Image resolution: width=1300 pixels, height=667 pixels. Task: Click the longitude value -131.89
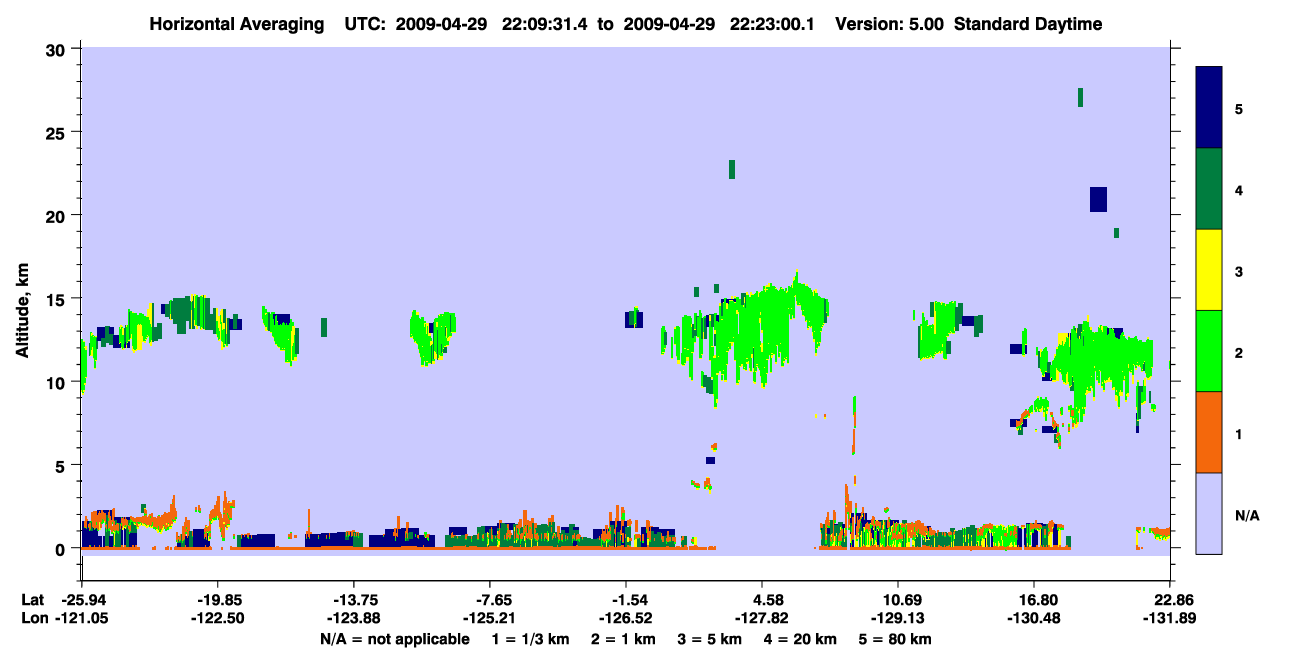click(1169, 618)
